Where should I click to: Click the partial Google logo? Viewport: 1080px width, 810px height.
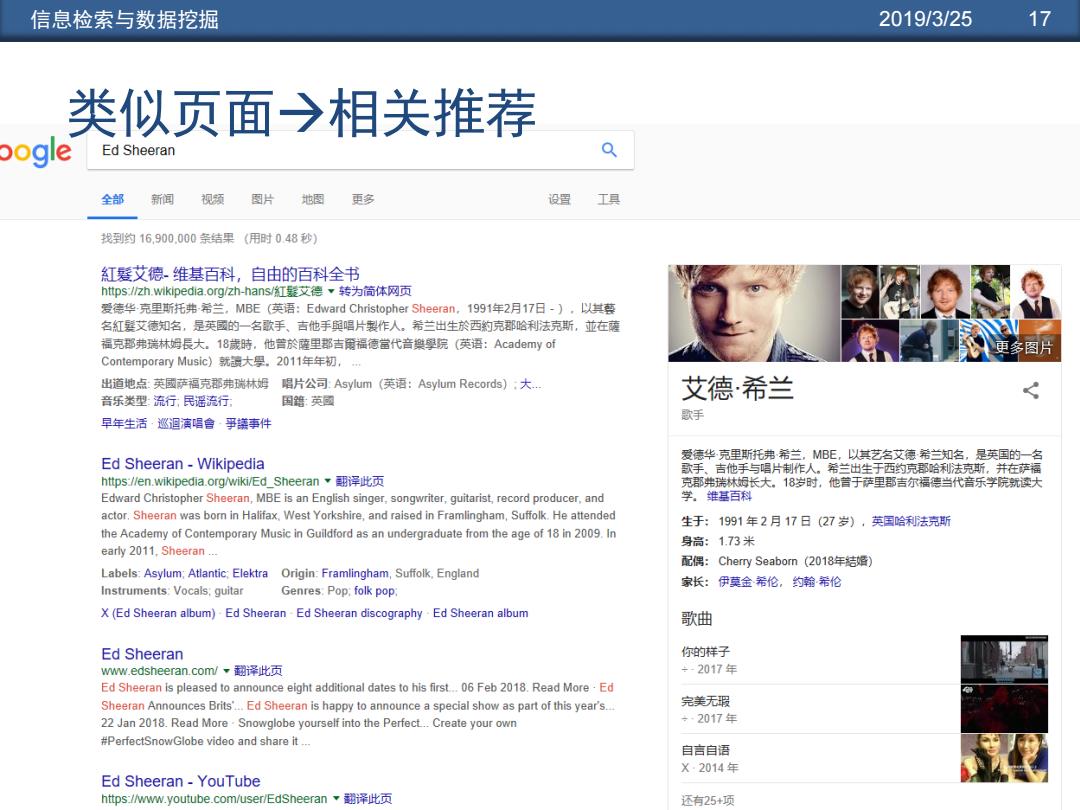[36, 152]
